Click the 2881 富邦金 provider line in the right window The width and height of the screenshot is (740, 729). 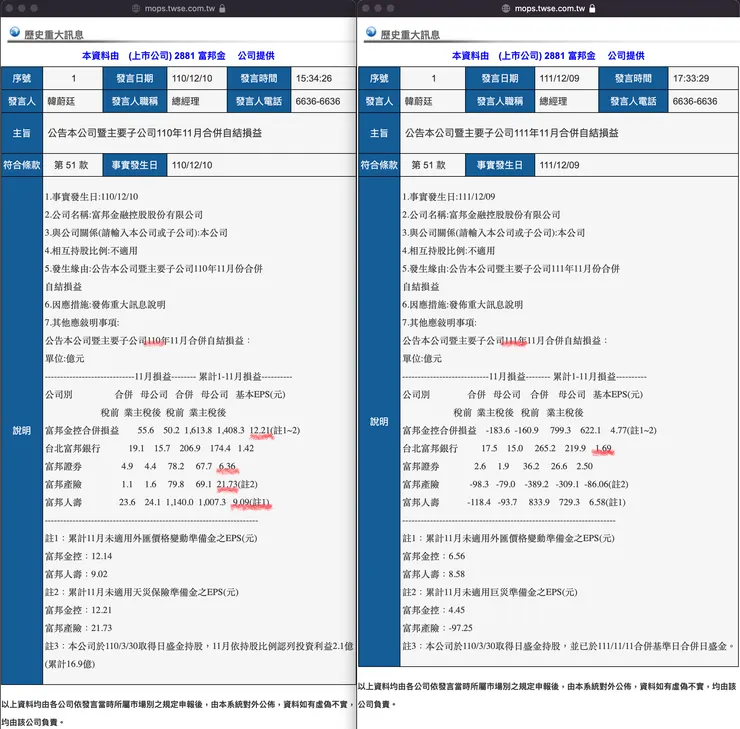coord(548,56)
